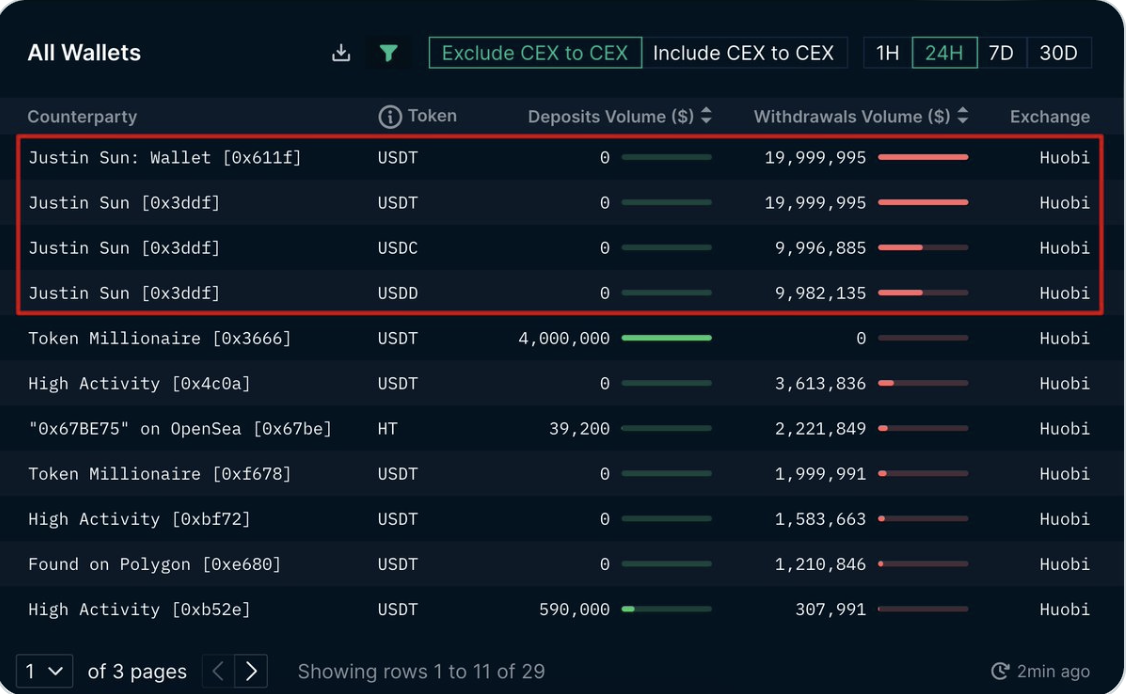Switch time range to 7D
The image size is (1126, 694).
pos(1001,52)
